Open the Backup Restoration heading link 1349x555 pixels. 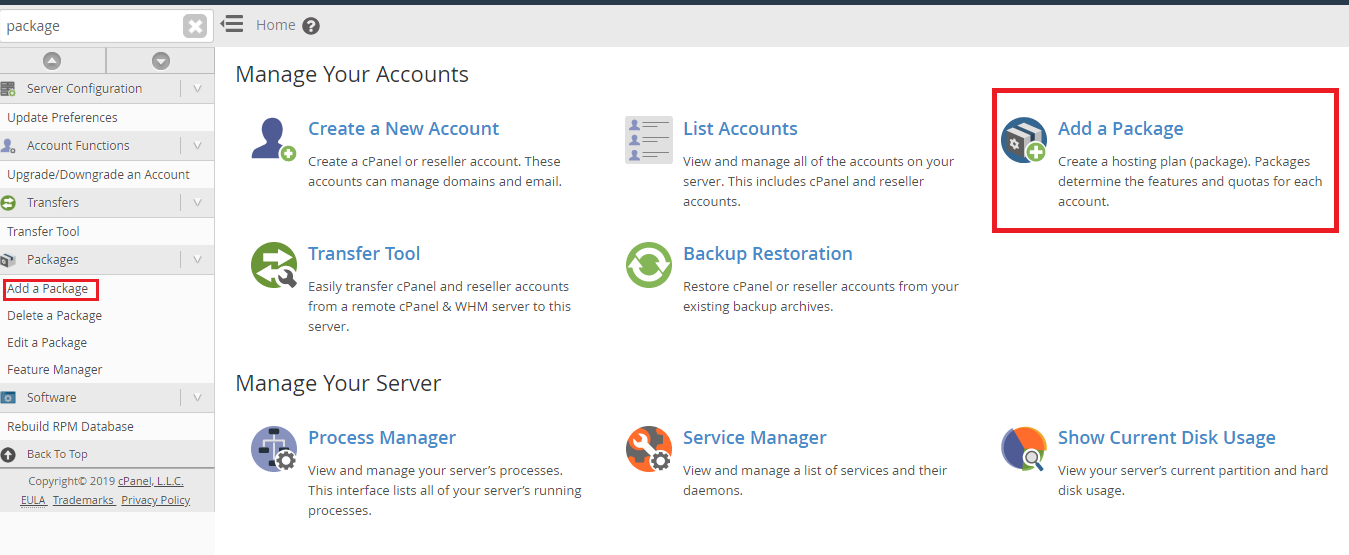pyautogui.click(x=768, y=254)
